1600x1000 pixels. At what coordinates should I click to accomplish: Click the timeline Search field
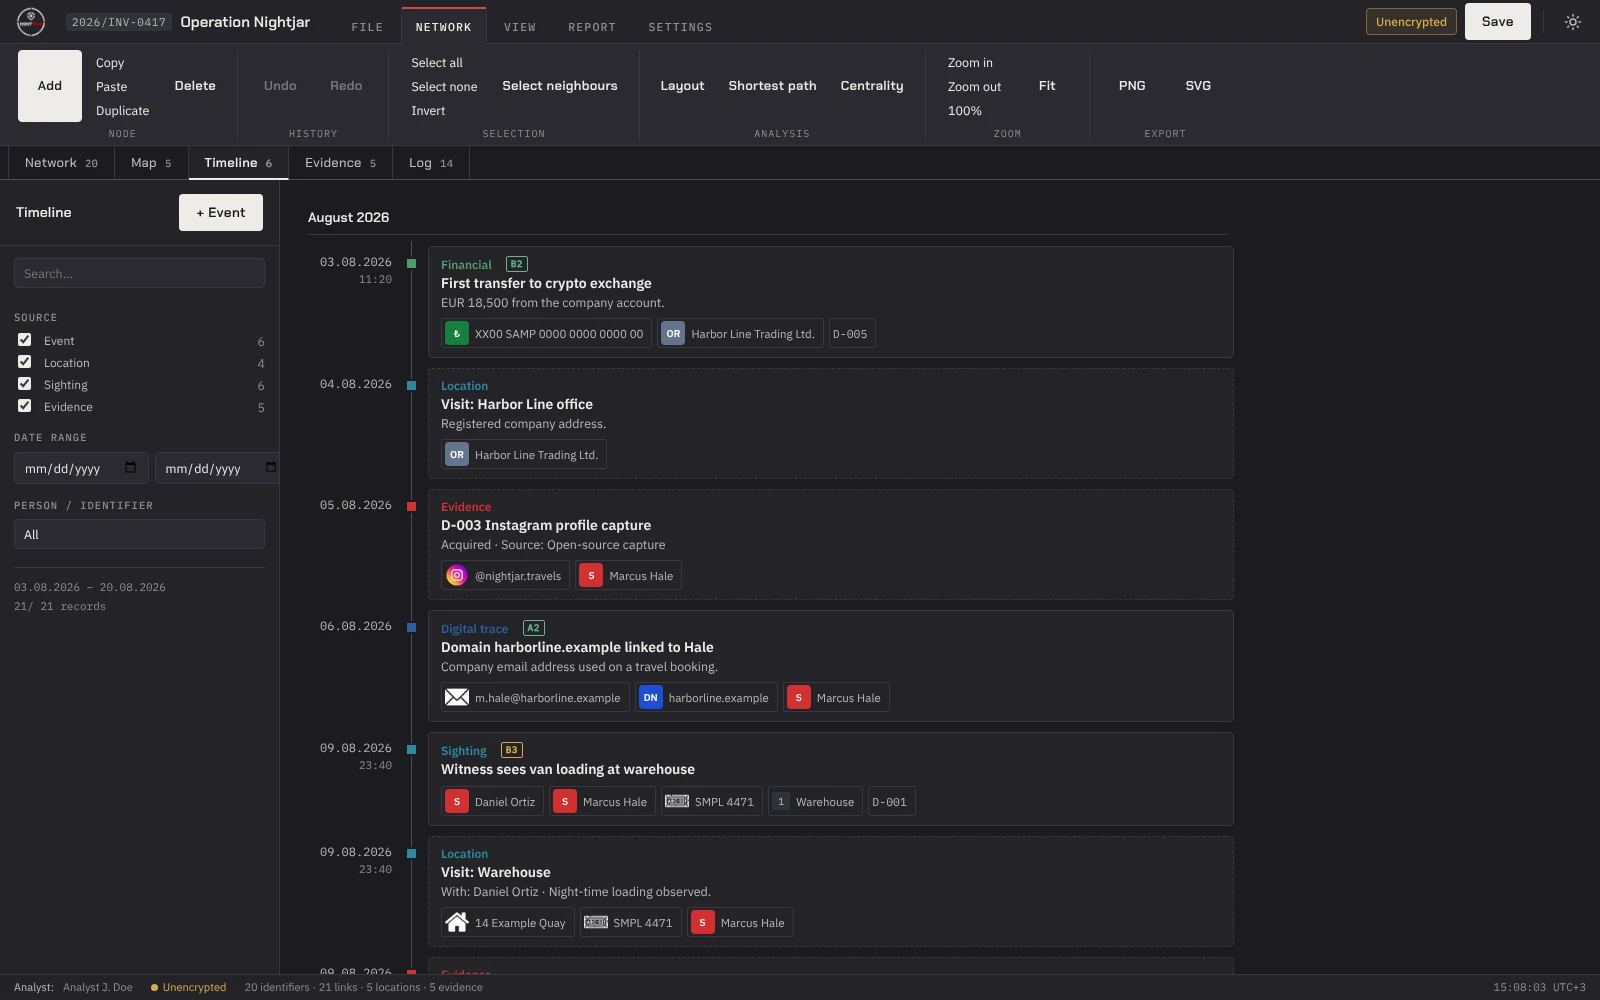(139, 273)
